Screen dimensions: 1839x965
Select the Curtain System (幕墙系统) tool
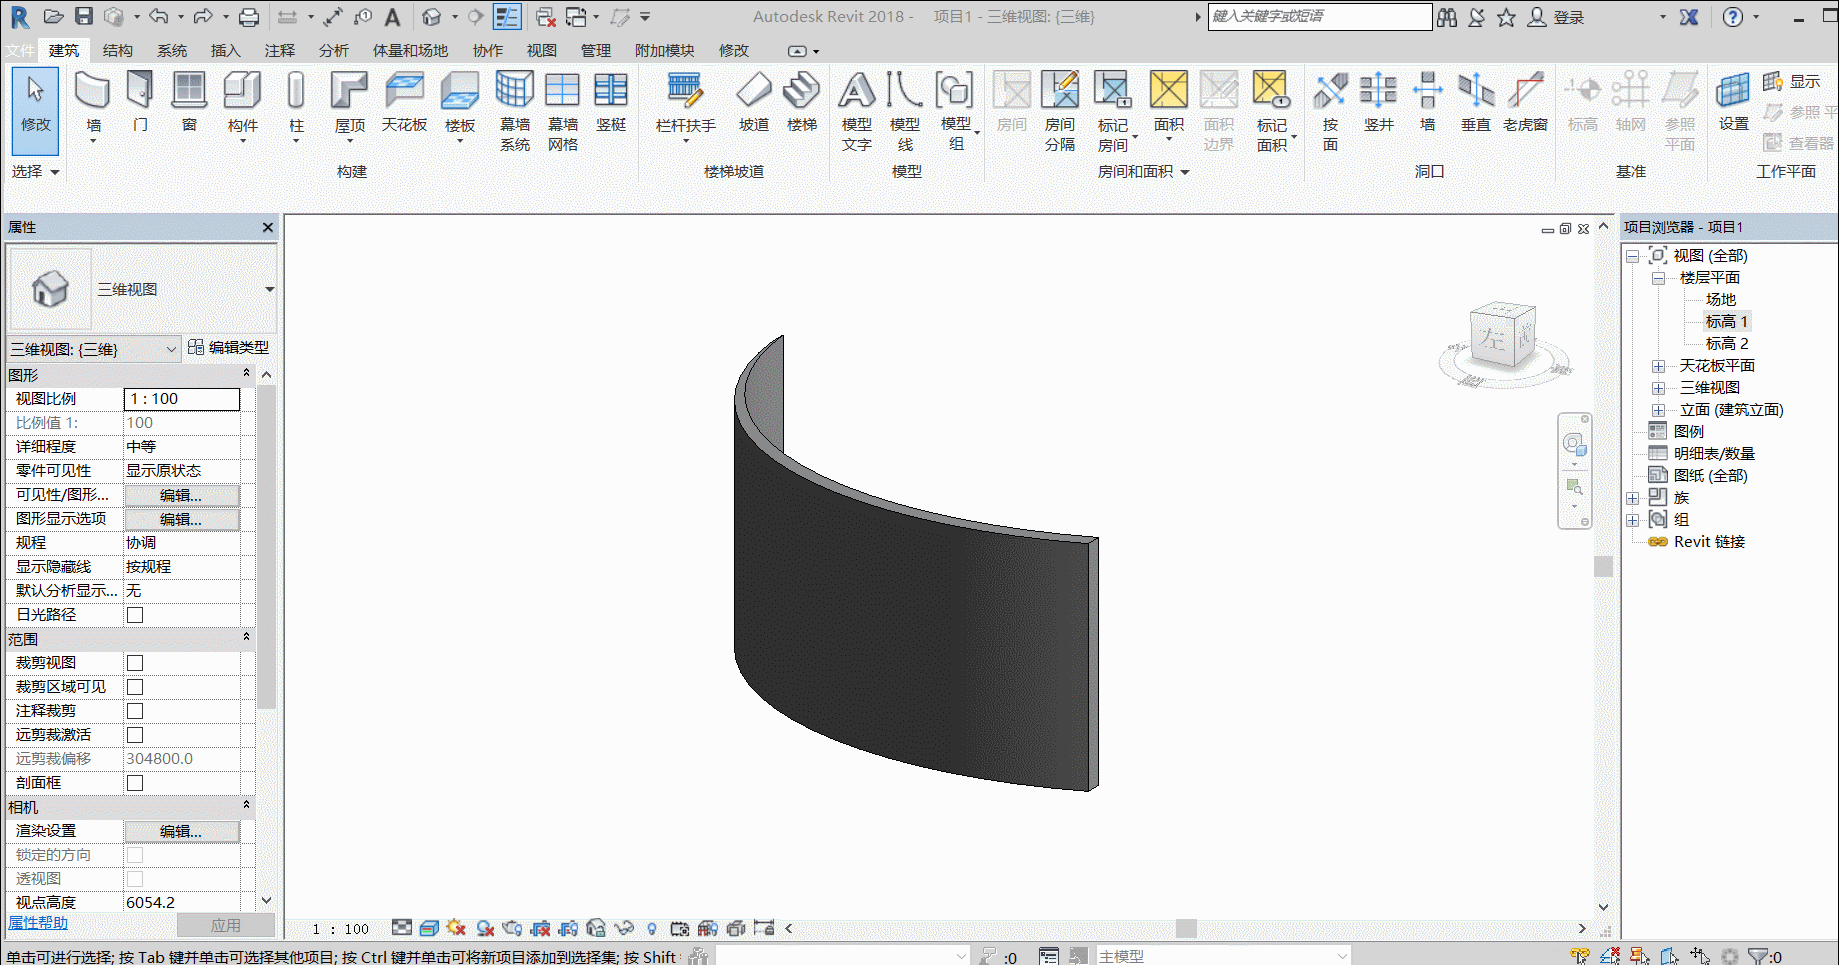[x=515, y=110]
